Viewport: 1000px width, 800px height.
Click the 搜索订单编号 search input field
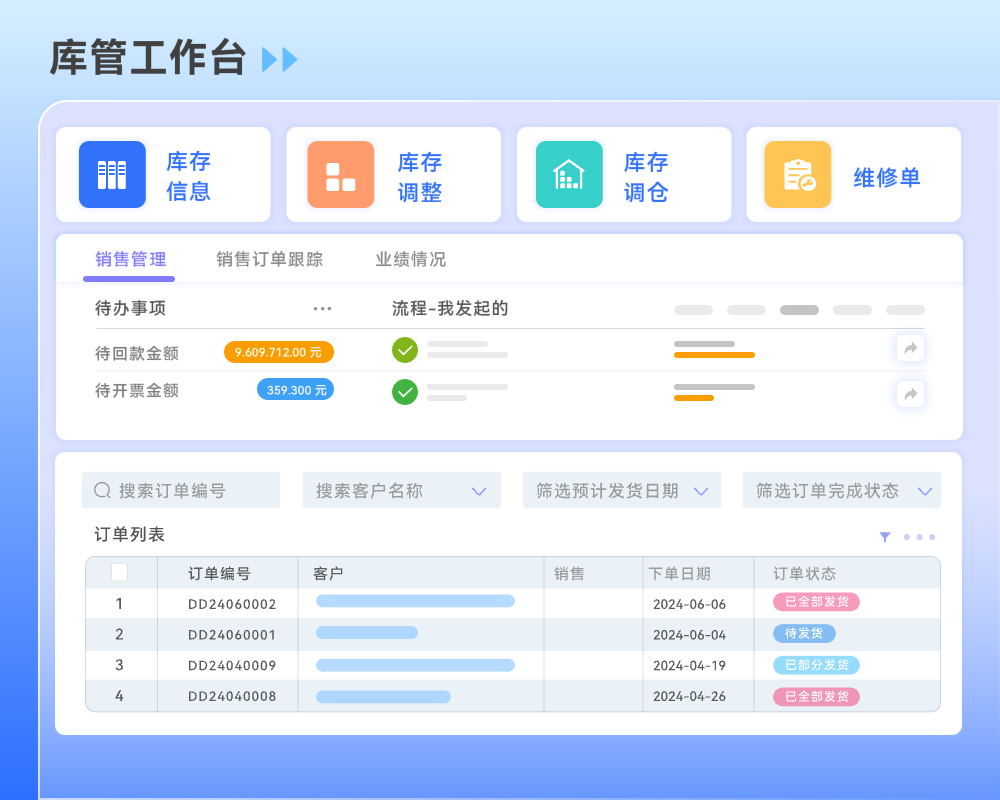click(180, 490)
